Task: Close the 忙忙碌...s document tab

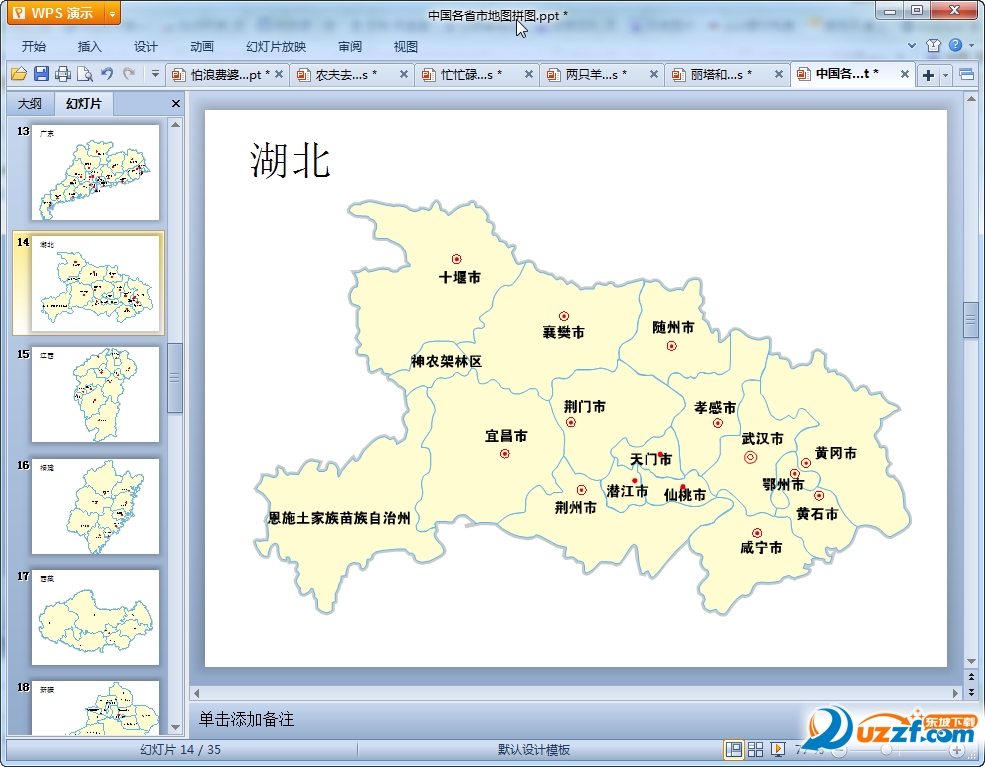Action: [529, 74]
